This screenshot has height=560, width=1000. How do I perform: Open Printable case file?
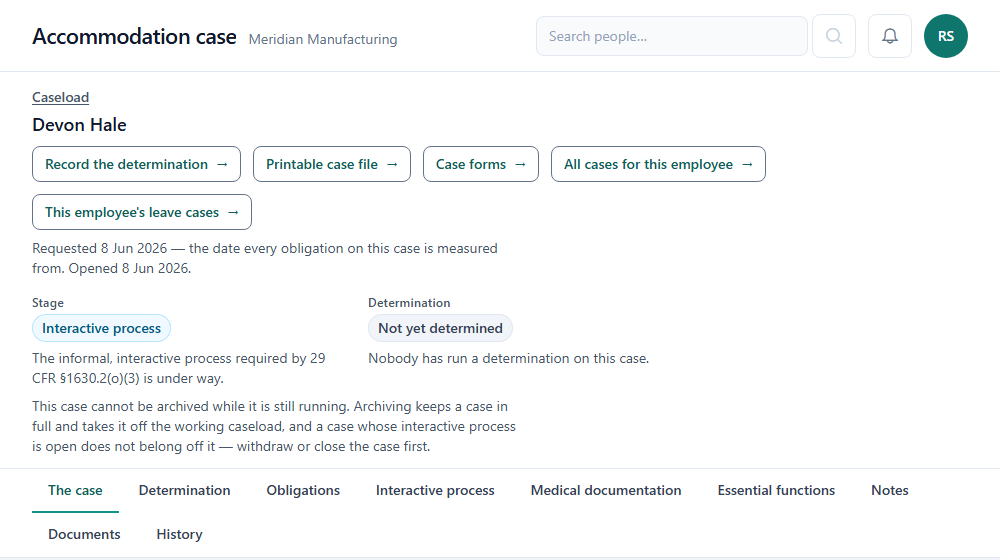[332, 165]
